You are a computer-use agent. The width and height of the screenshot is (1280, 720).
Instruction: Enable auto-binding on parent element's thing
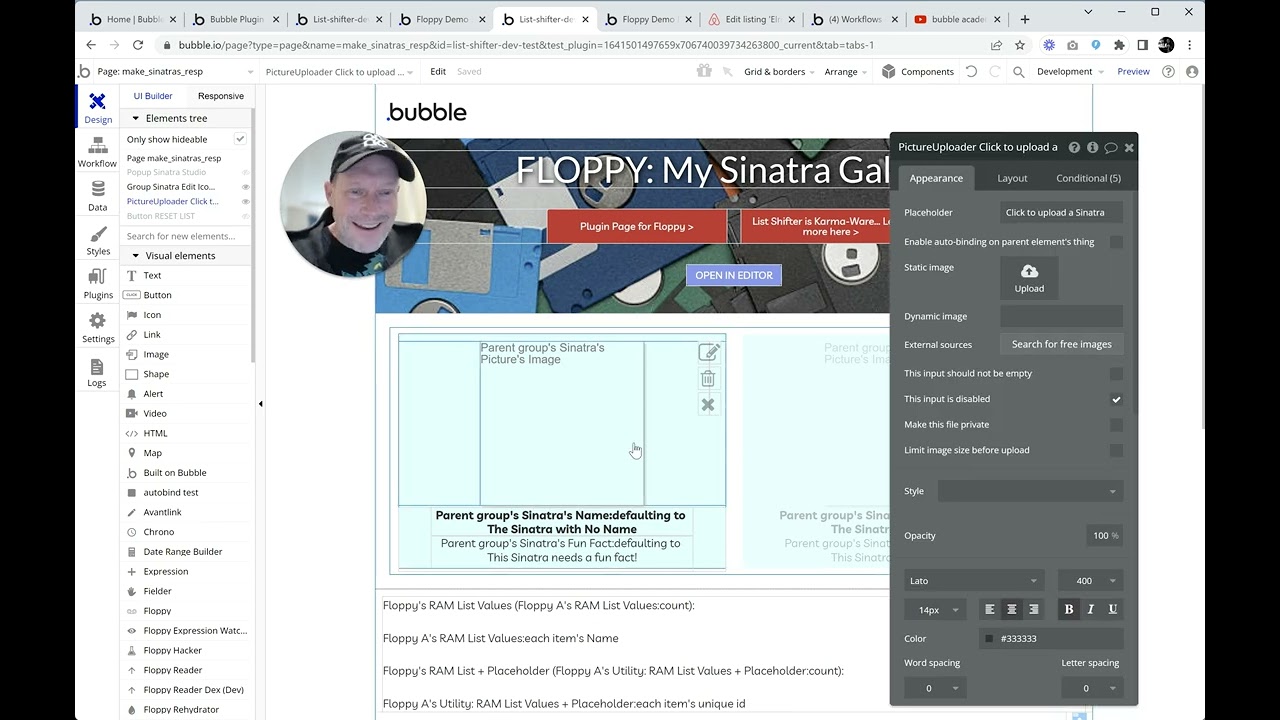pos(1116,242)
